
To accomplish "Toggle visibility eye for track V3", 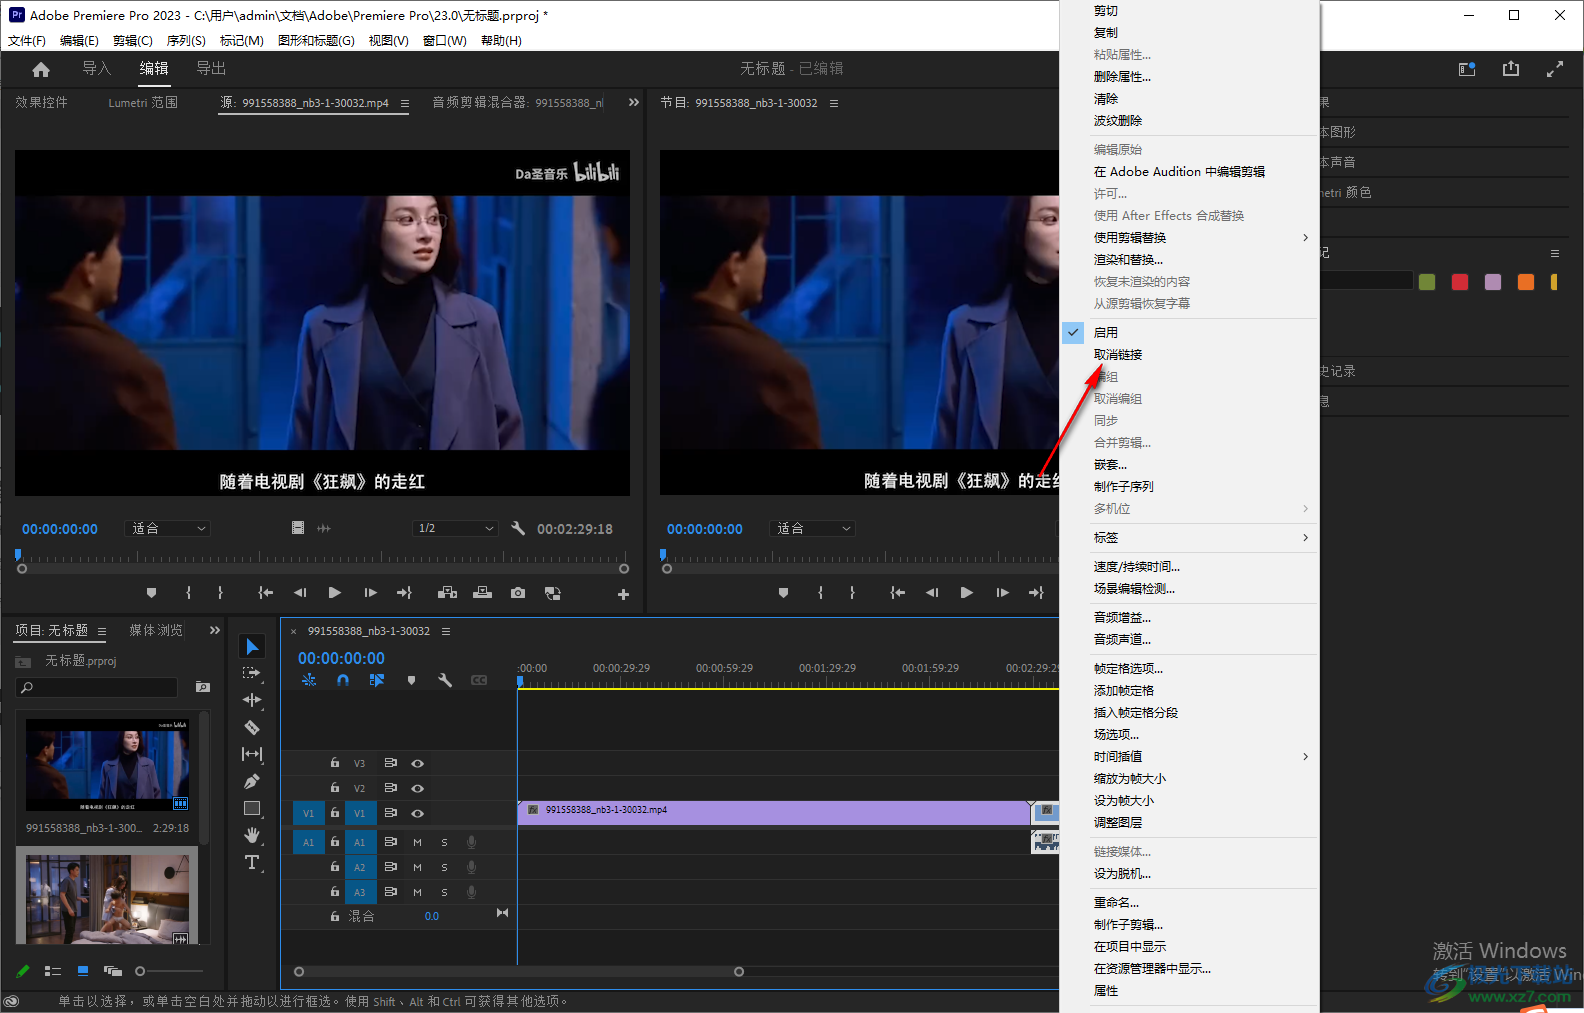I will click(418, 763).
